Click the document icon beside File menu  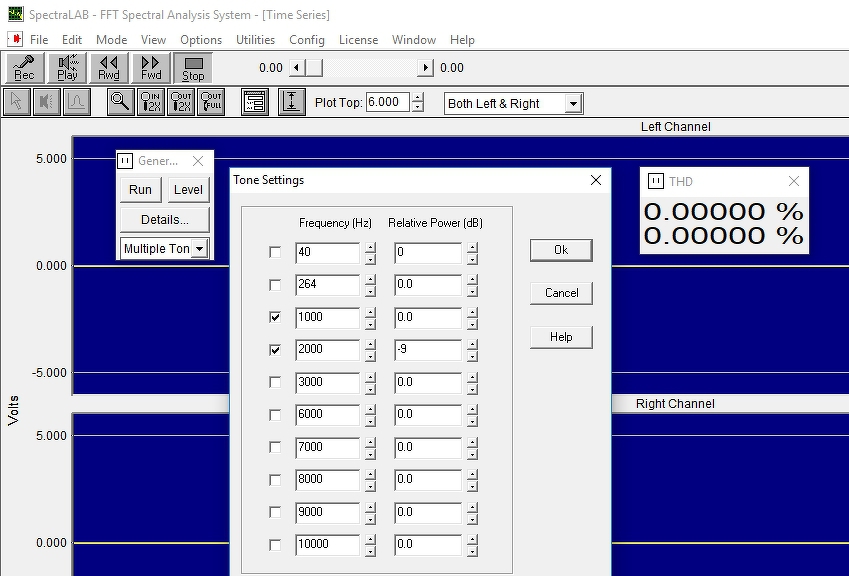(16, 39)
